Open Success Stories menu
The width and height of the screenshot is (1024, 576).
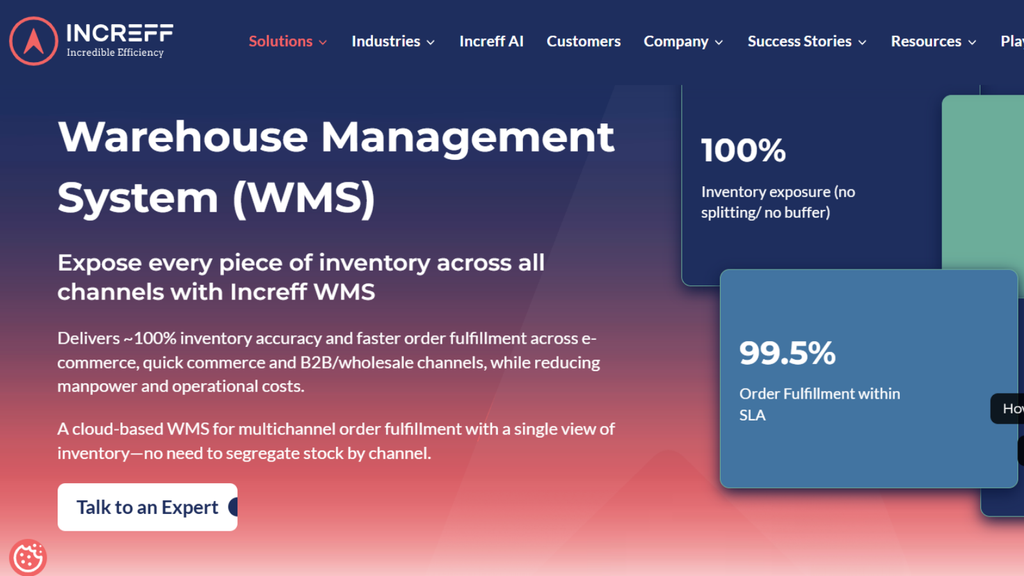click(799, 41)
